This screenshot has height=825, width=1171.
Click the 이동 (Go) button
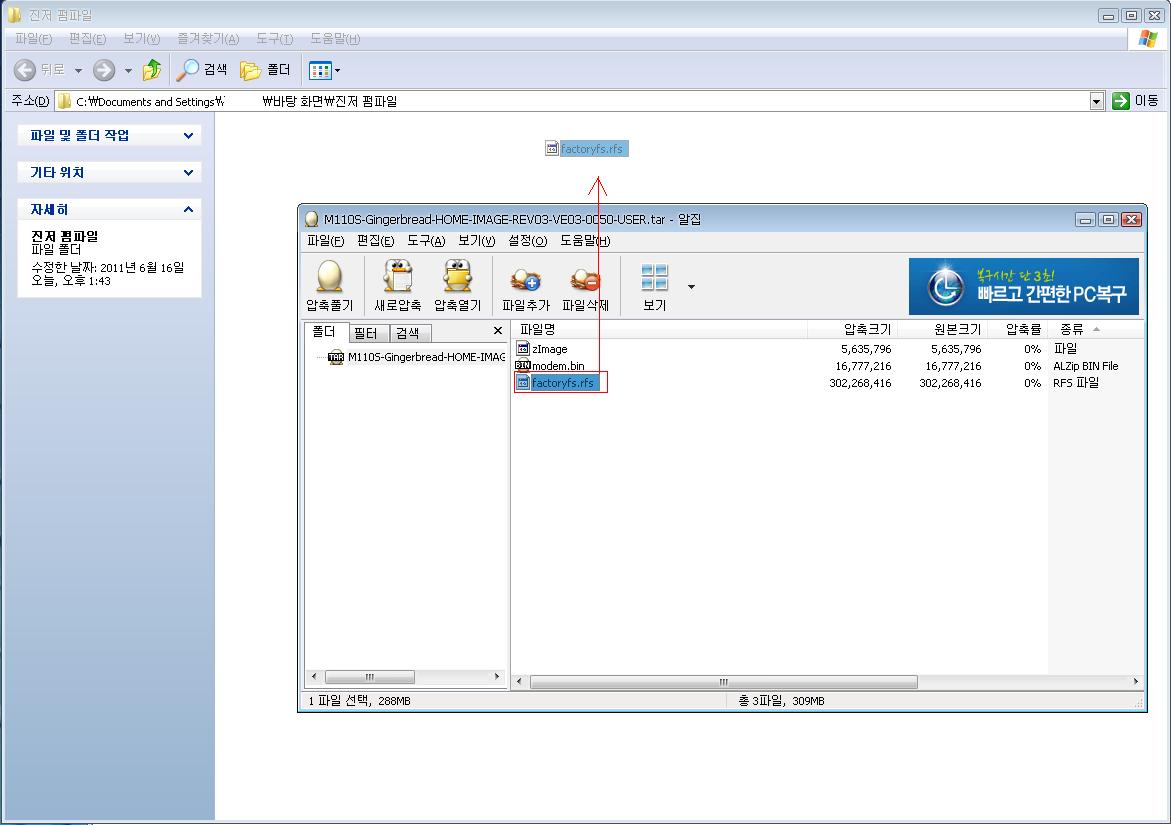[x=1136, y=101]
